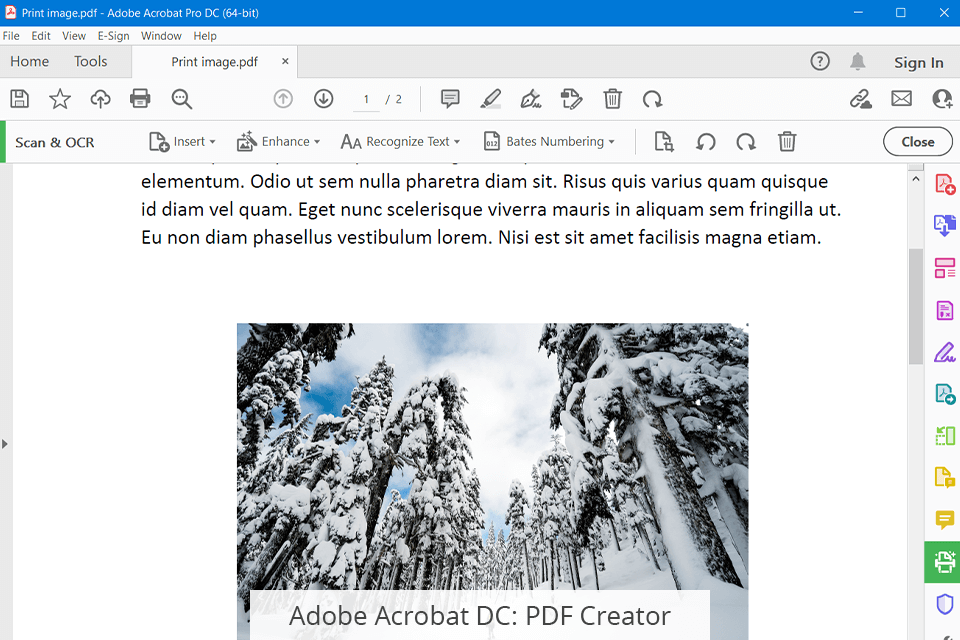The height and width of the screenshot is (640, 960).
Task: Expand the Enhance dropdown
Action: coord(279,141)
